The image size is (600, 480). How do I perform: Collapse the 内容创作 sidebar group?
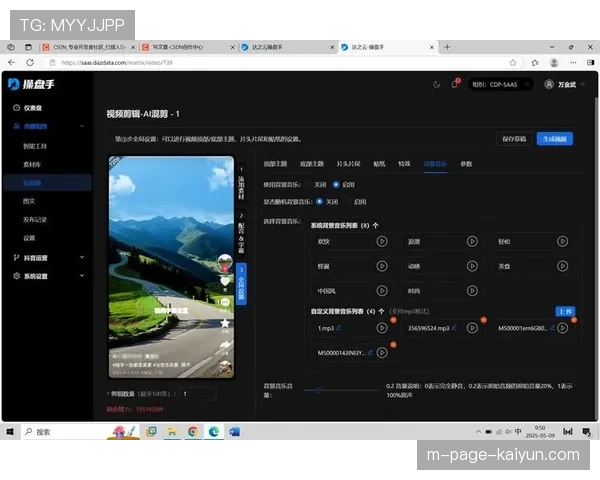click(x=82, y=126)
